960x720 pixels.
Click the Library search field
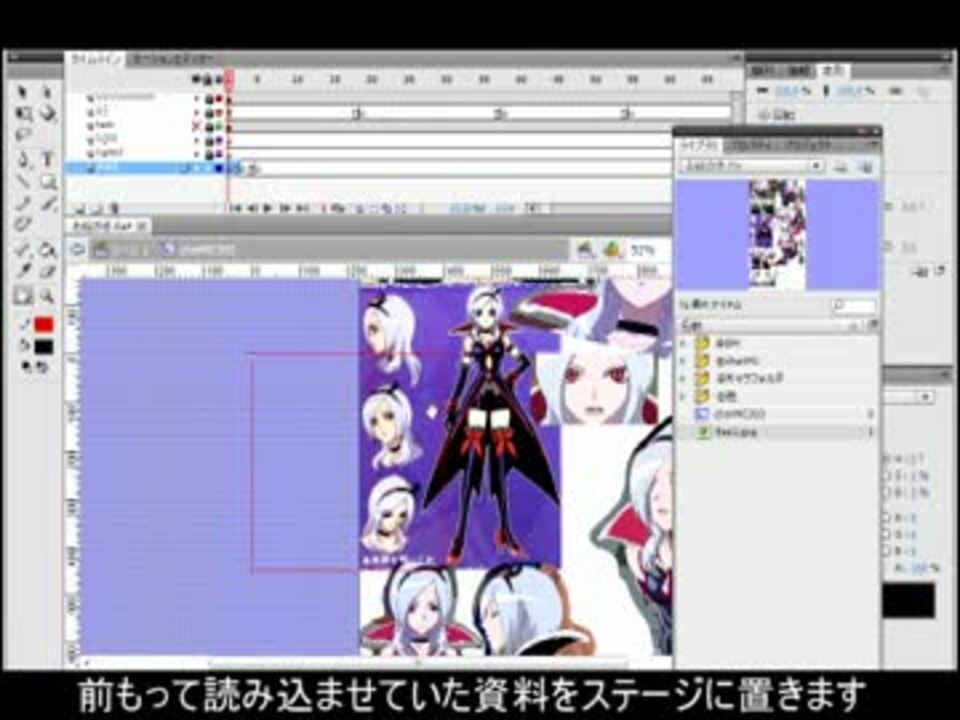tap(854, 305)
